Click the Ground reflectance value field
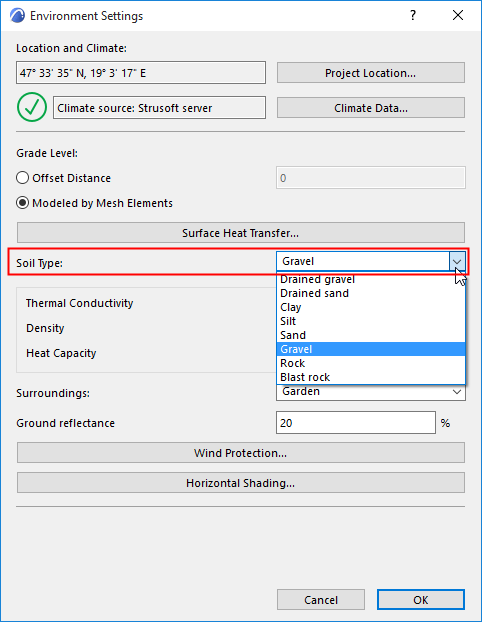 (x=356, y=423)
